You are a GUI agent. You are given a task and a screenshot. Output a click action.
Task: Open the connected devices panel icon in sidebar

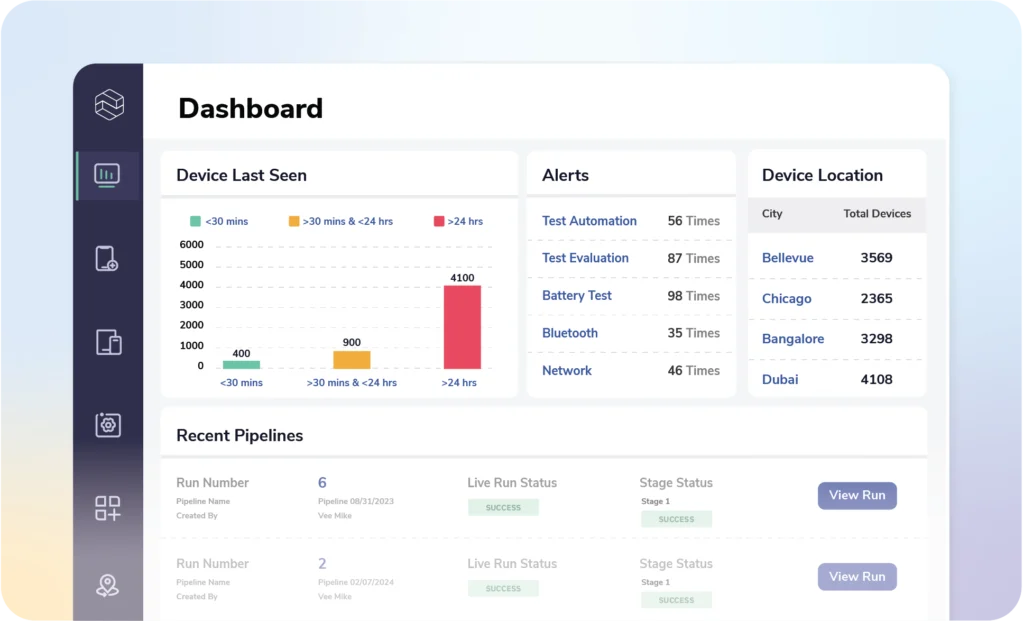[107, 341]
